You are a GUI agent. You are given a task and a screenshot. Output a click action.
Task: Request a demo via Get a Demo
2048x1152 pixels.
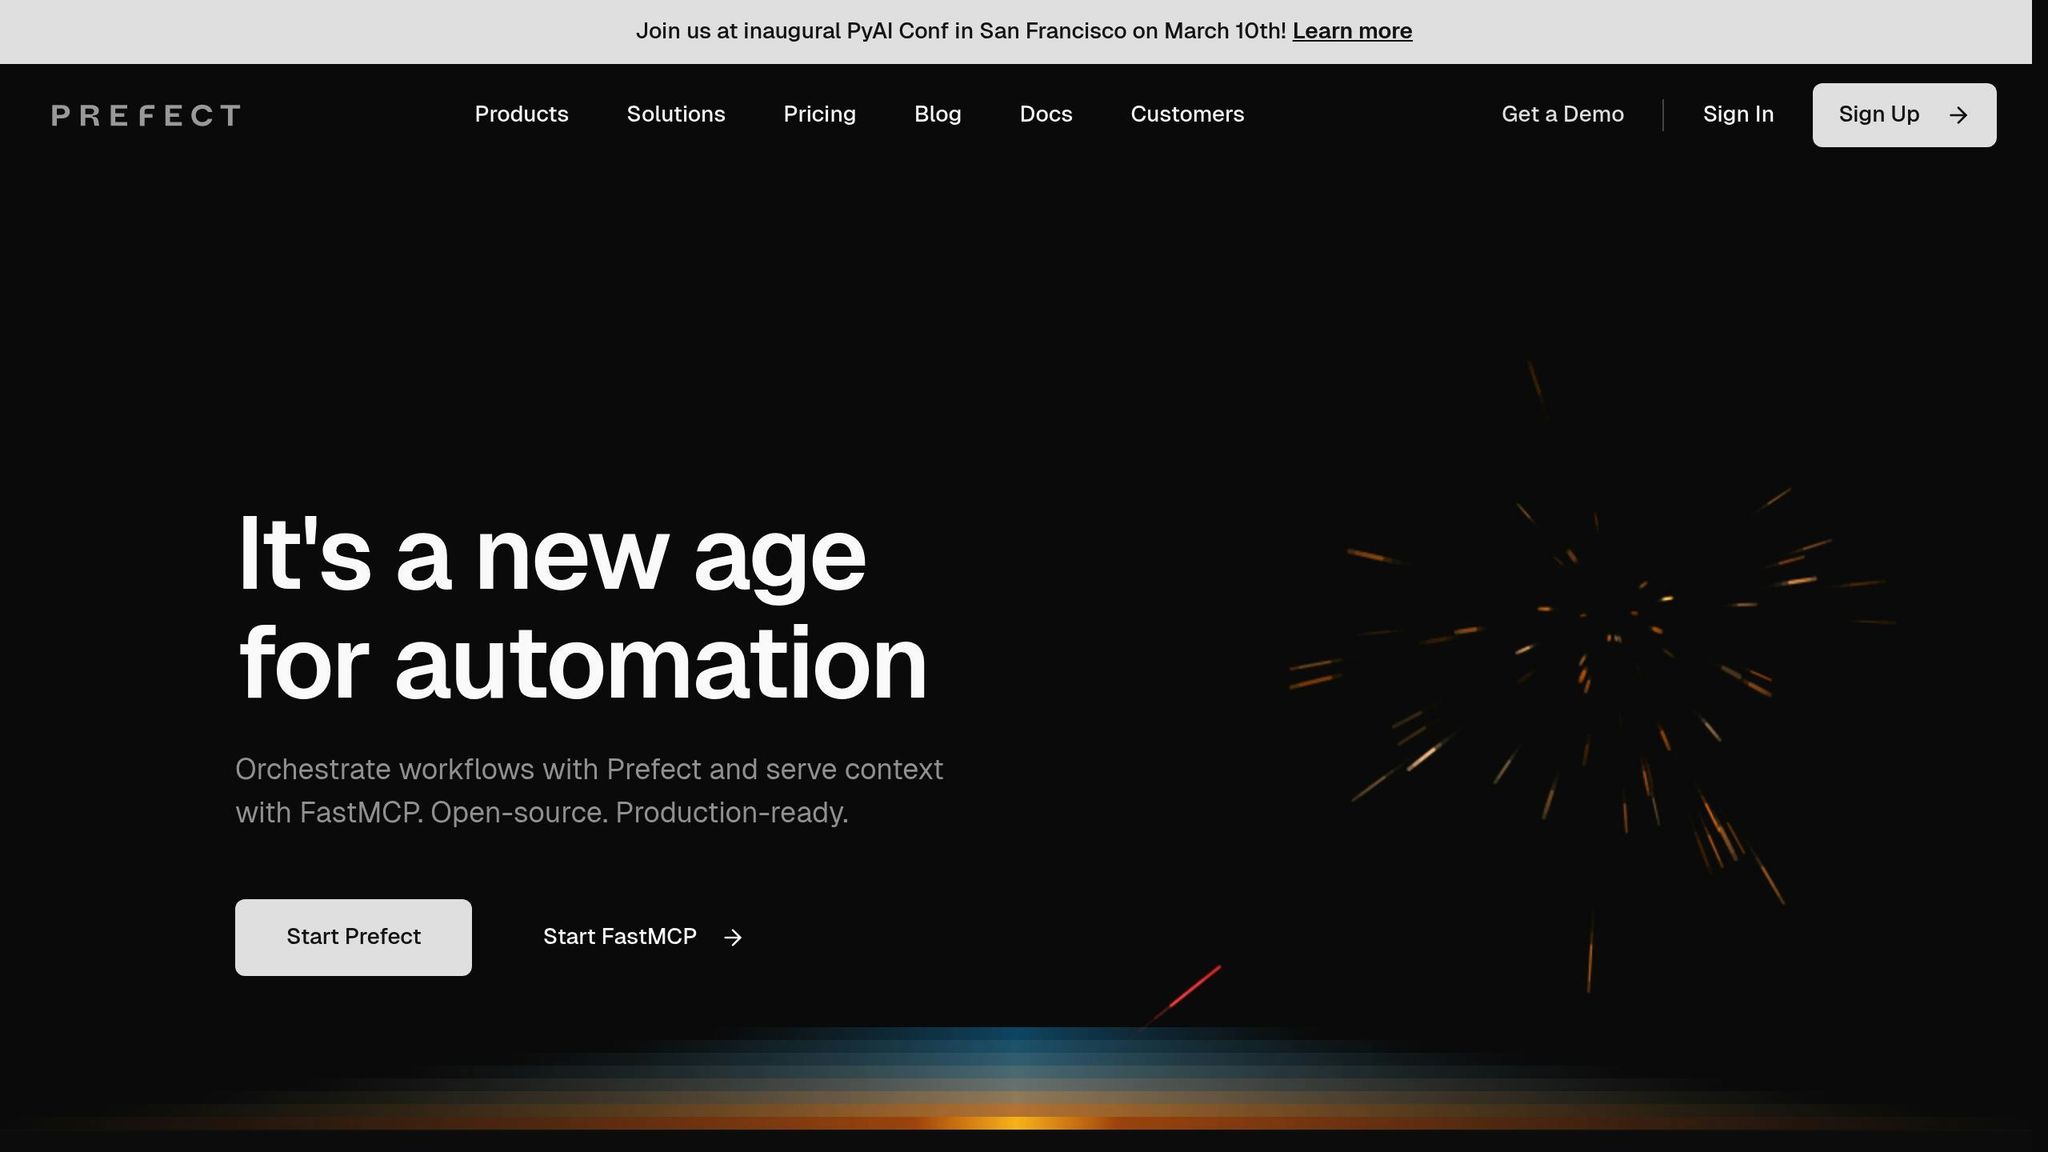pos(1562,114)
